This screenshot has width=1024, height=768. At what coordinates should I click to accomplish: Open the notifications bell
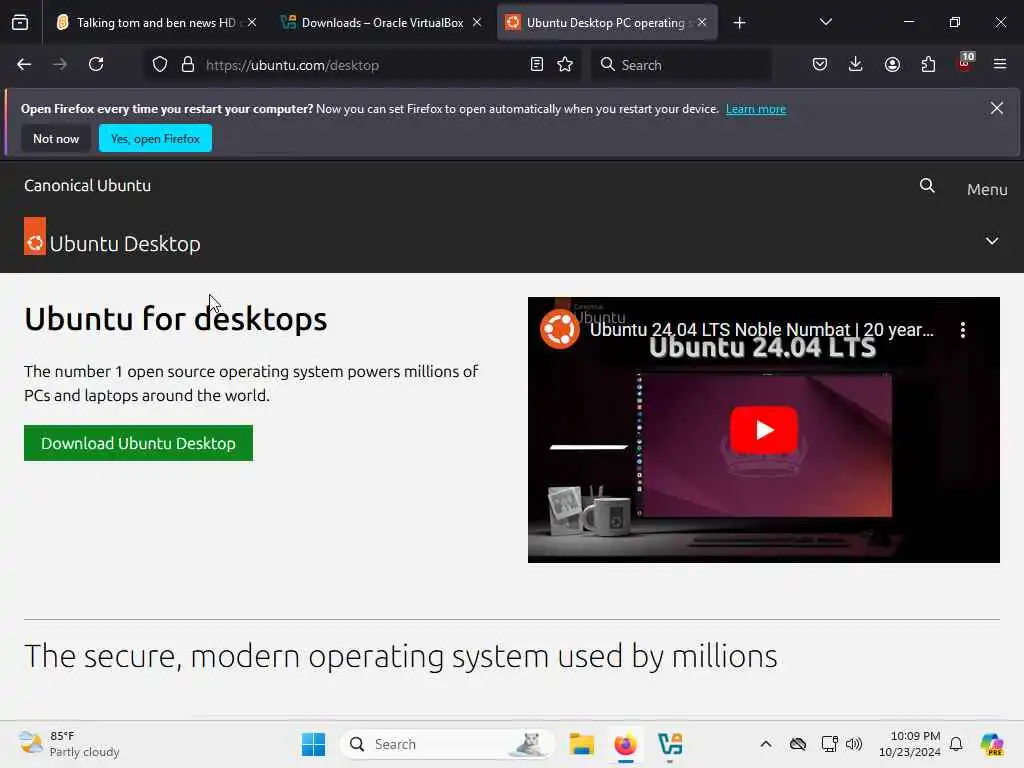coord(956,744)
